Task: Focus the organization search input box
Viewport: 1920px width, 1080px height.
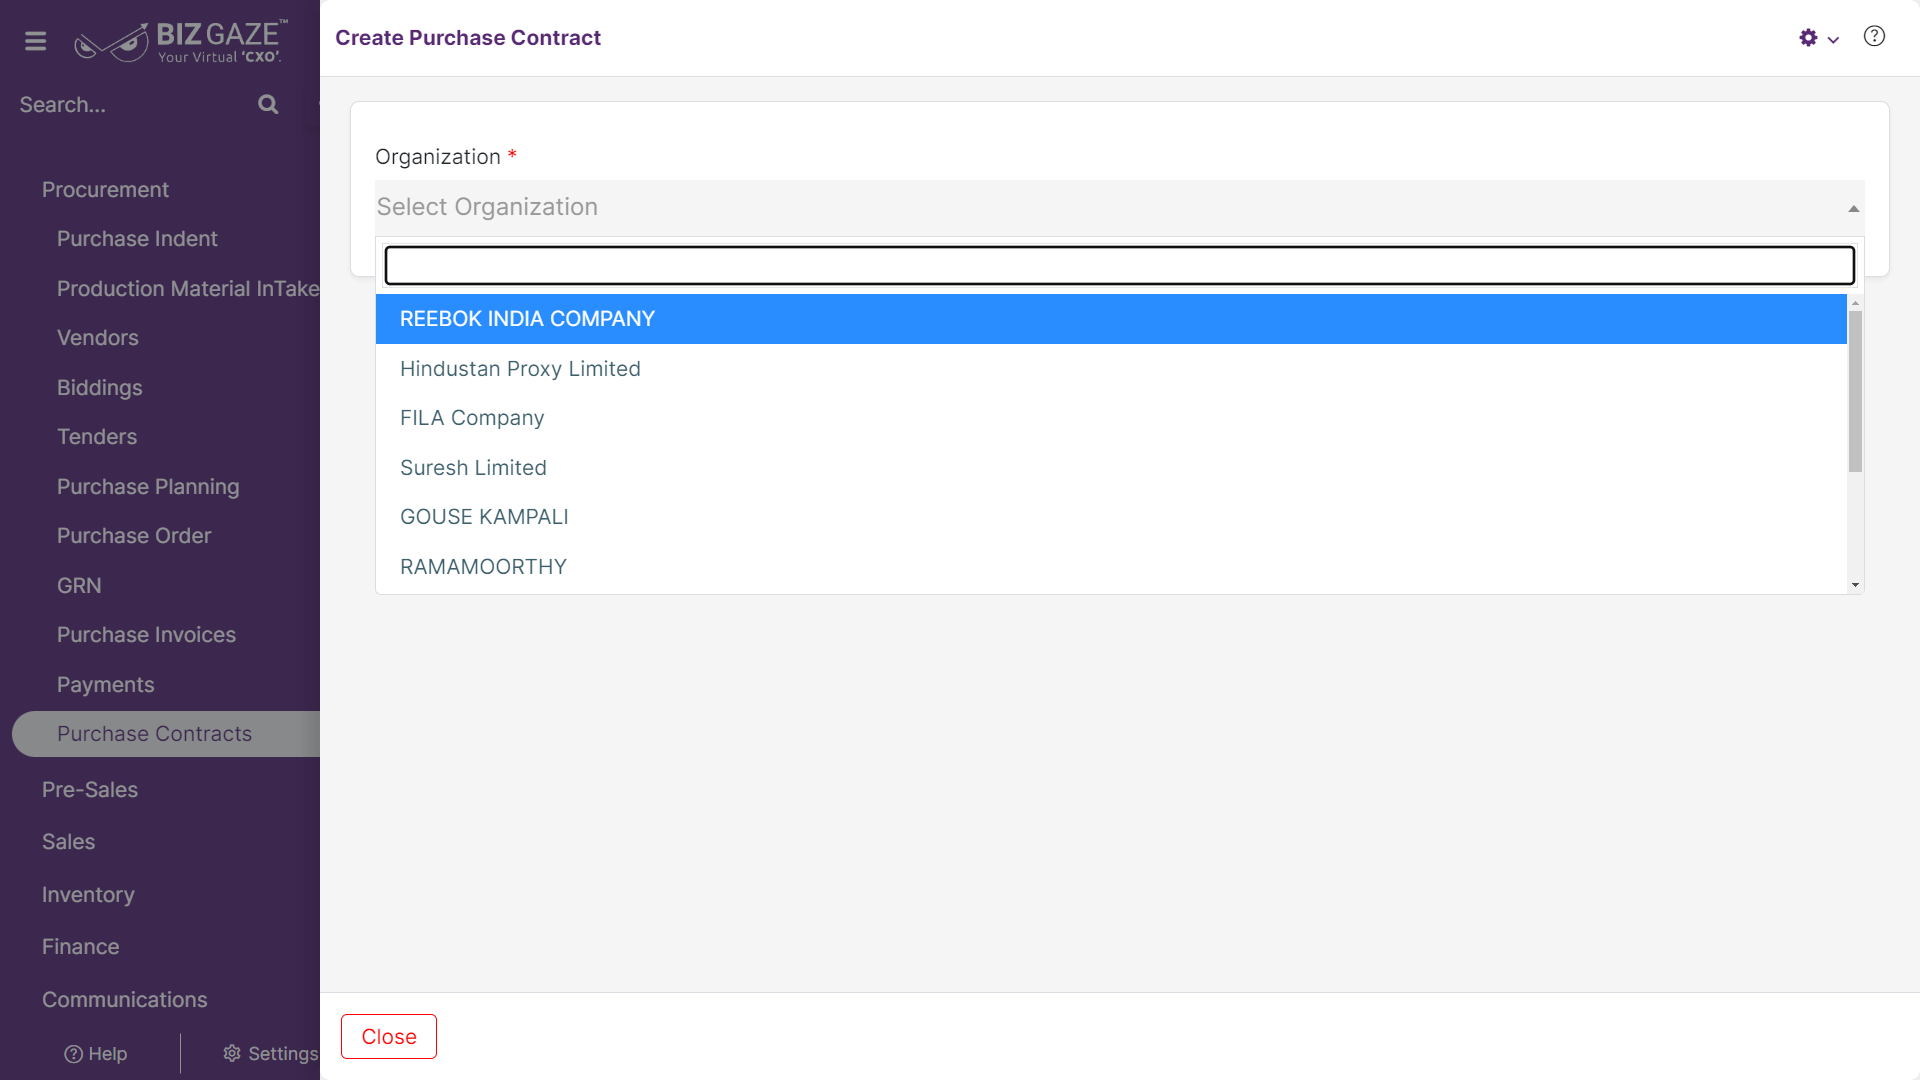Action: [1119, 266]
